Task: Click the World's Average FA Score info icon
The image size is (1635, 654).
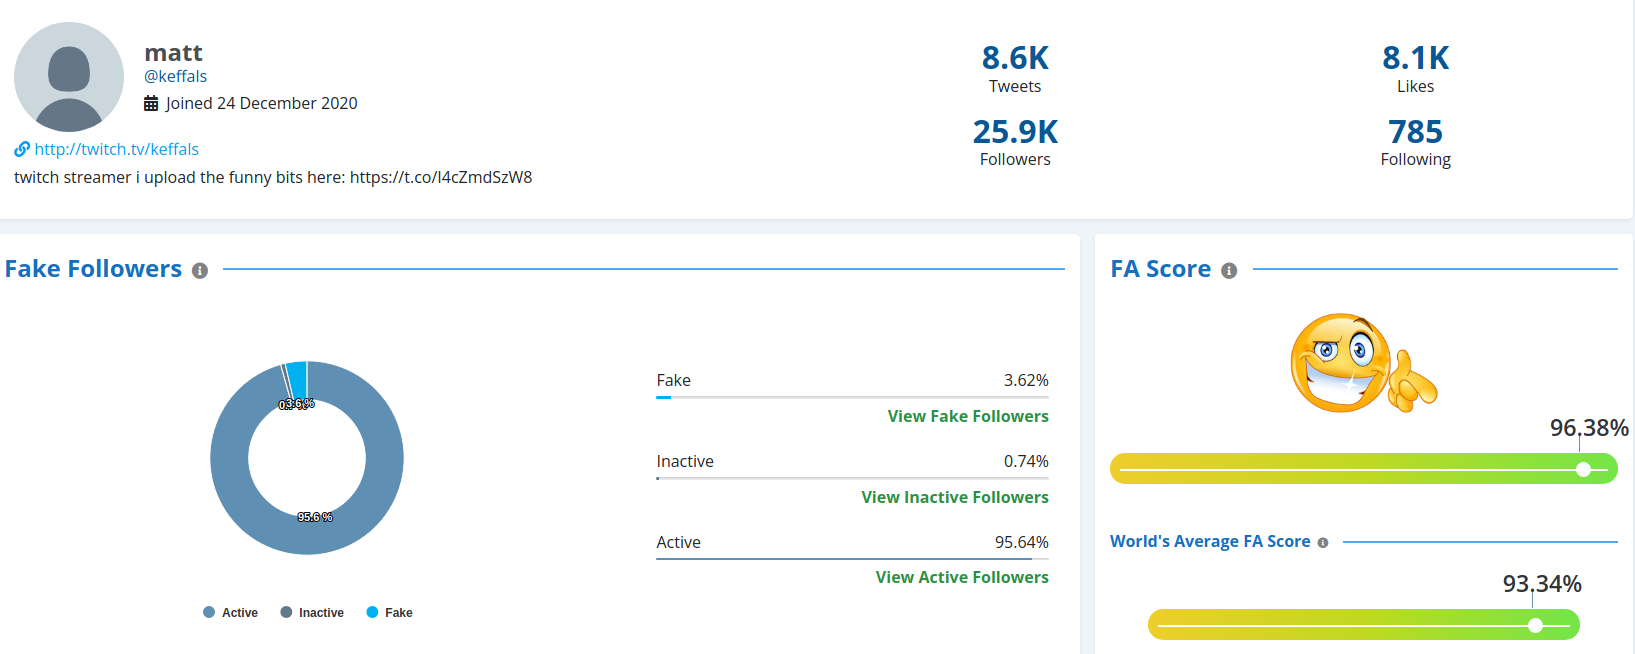Action: tap(1323, 543)
